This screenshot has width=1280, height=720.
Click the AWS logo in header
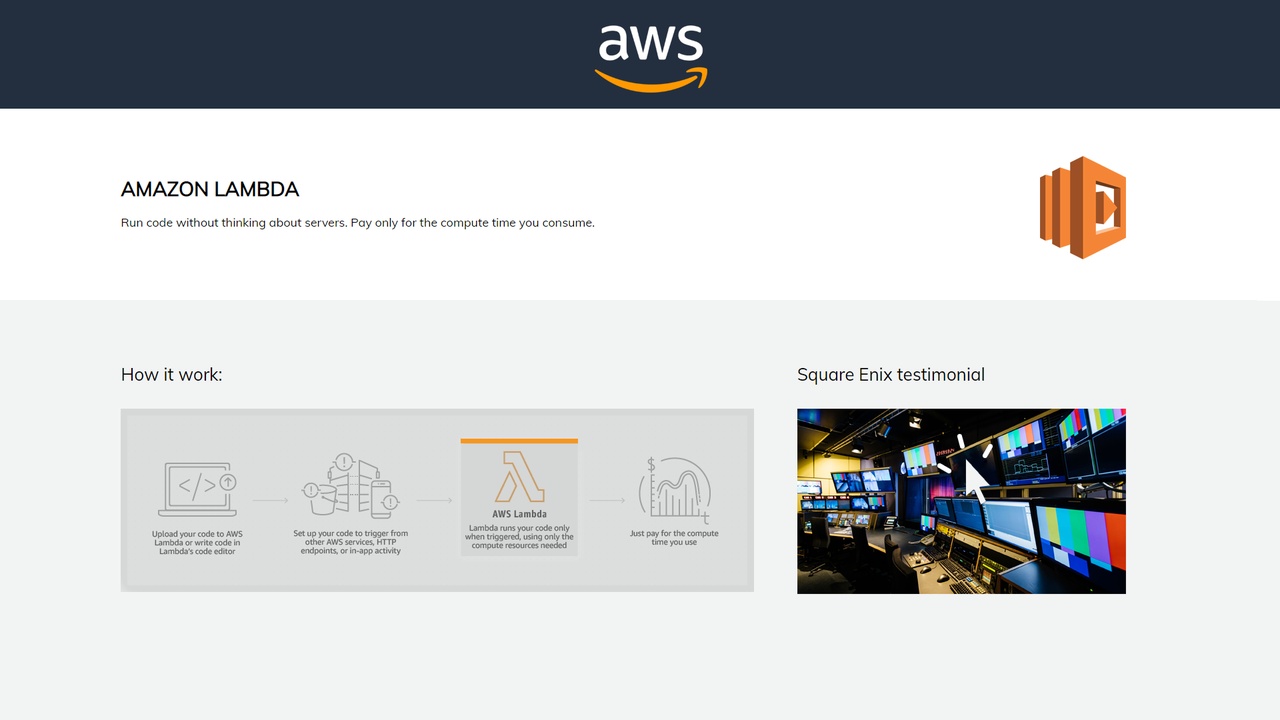tap(651, 58)
